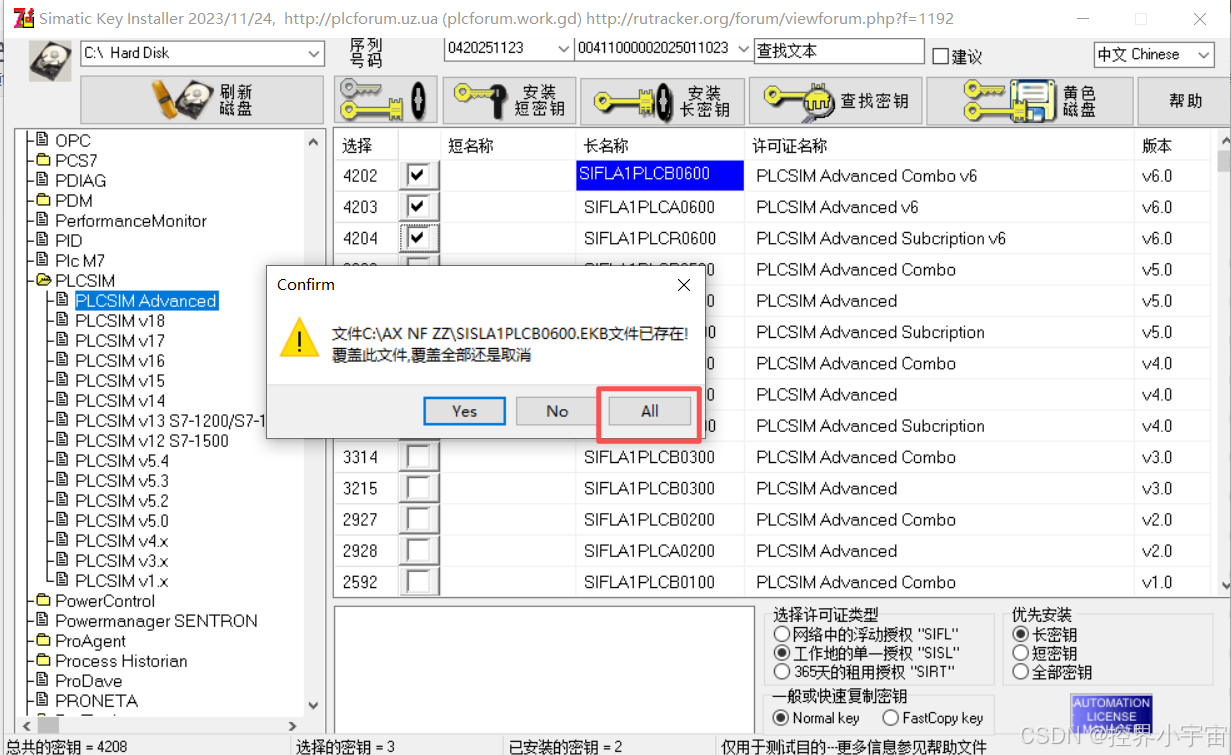
Task: Click ProAgent folder in tree
Action: [90, 641]
